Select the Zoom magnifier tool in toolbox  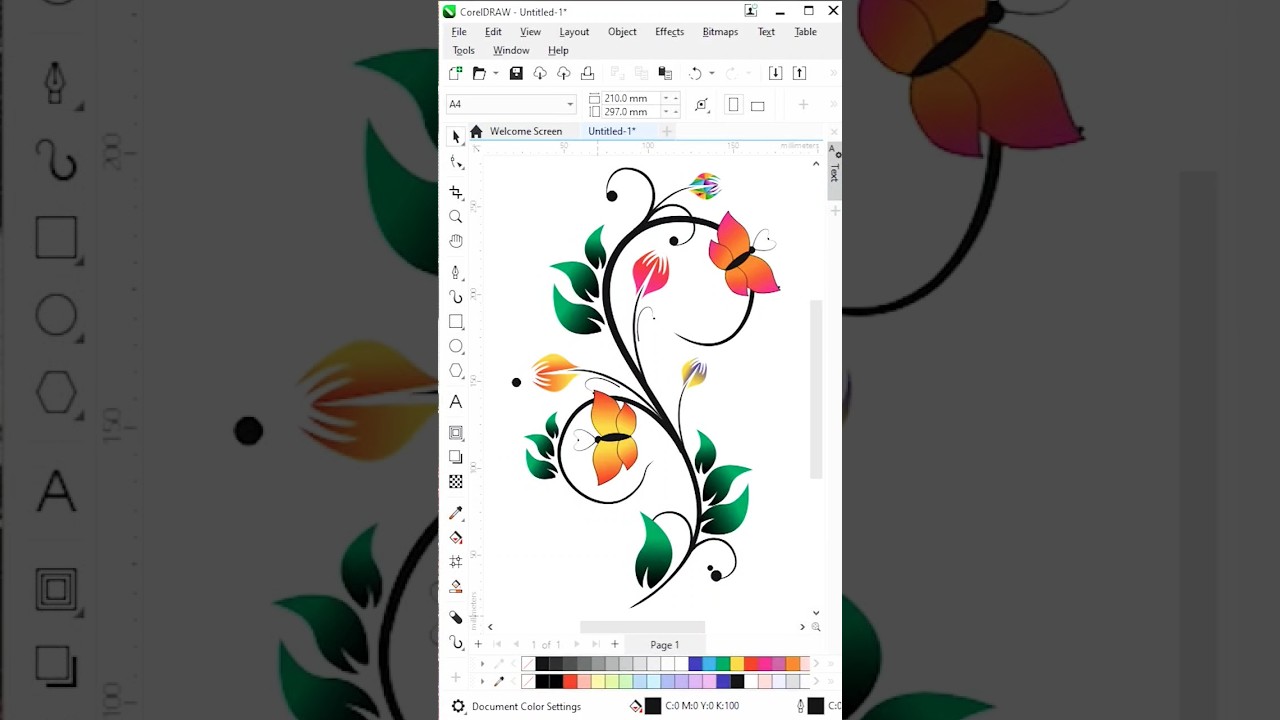pyautogui.click(x=456, y=217)
